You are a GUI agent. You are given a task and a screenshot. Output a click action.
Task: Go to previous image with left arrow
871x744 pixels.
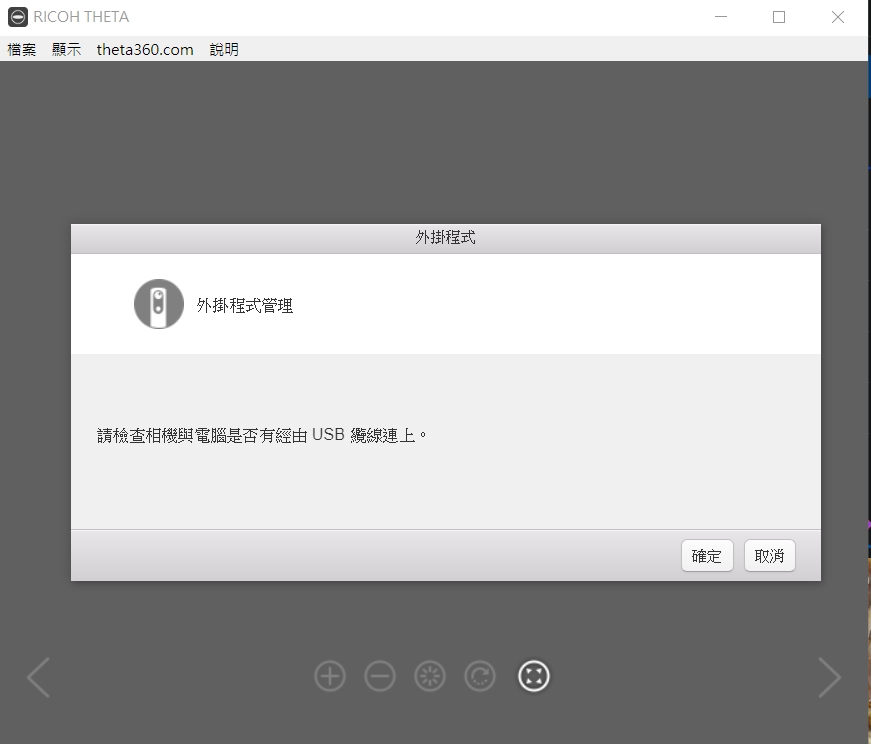[x=38, y=677]
